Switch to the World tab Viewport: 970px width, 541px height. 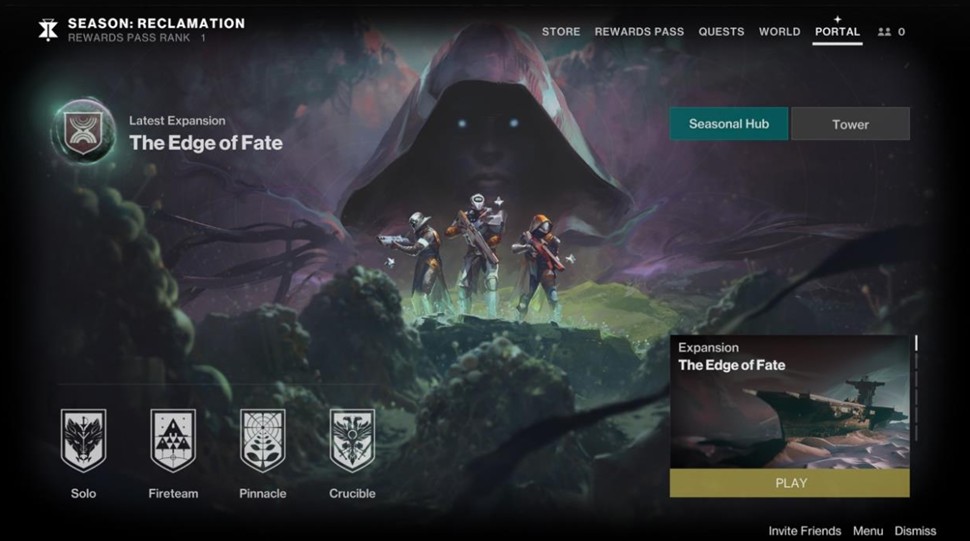point(779,32)
